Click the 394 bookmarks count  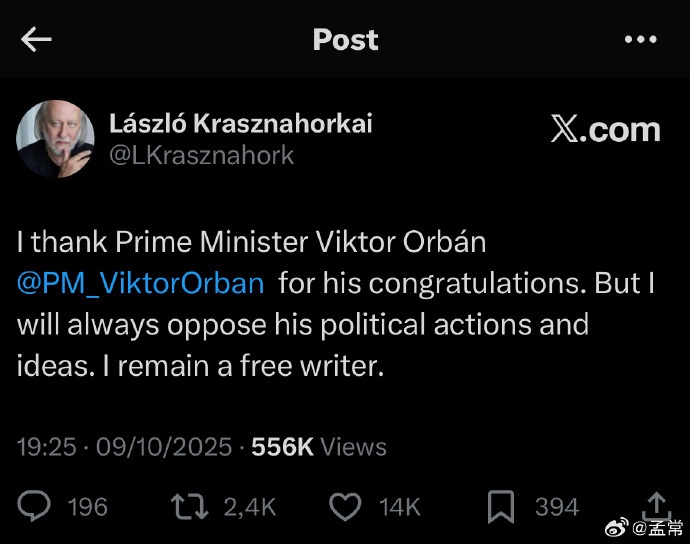[x=556, y=507]
